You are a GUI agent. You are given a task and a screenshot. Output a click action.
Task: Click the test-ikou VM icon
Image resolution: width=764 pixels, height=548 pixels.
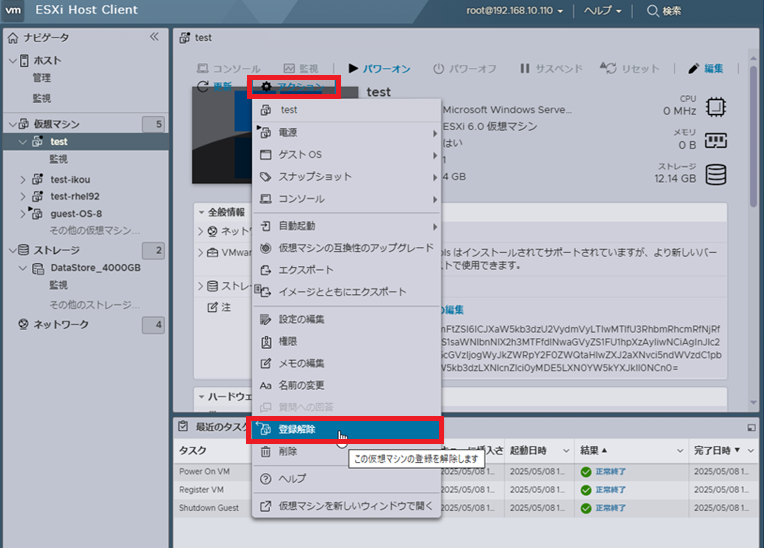(x=38, y=179)
